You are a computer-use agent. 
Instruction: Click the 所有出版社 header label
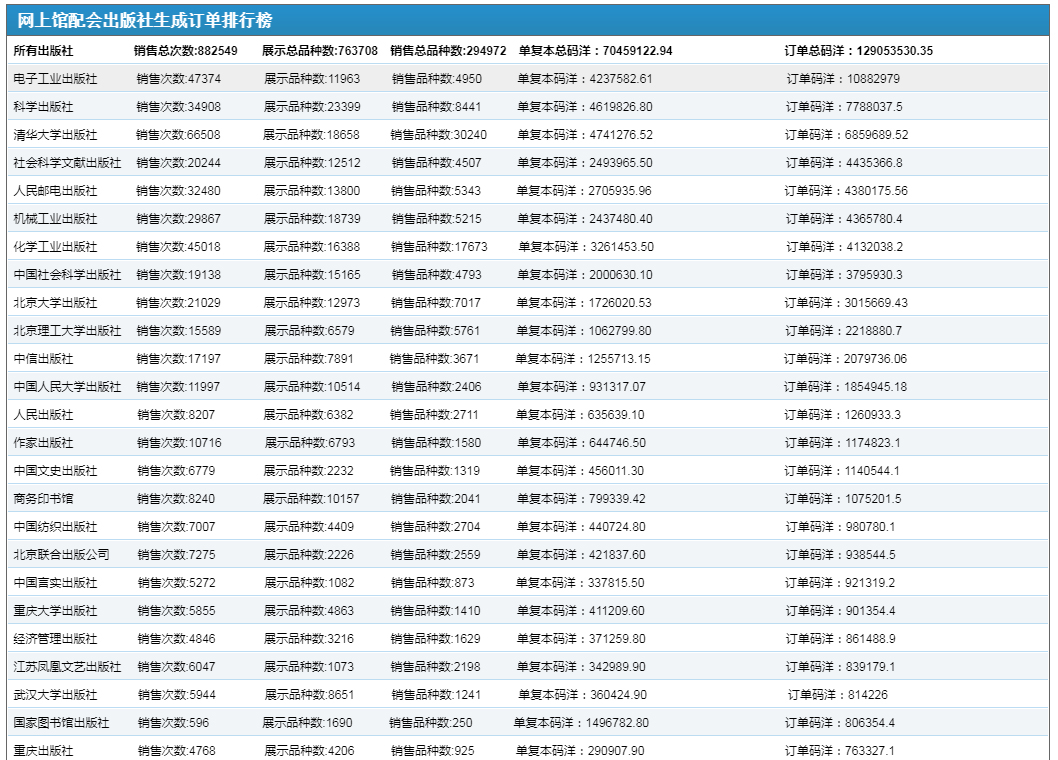(43, 51)
